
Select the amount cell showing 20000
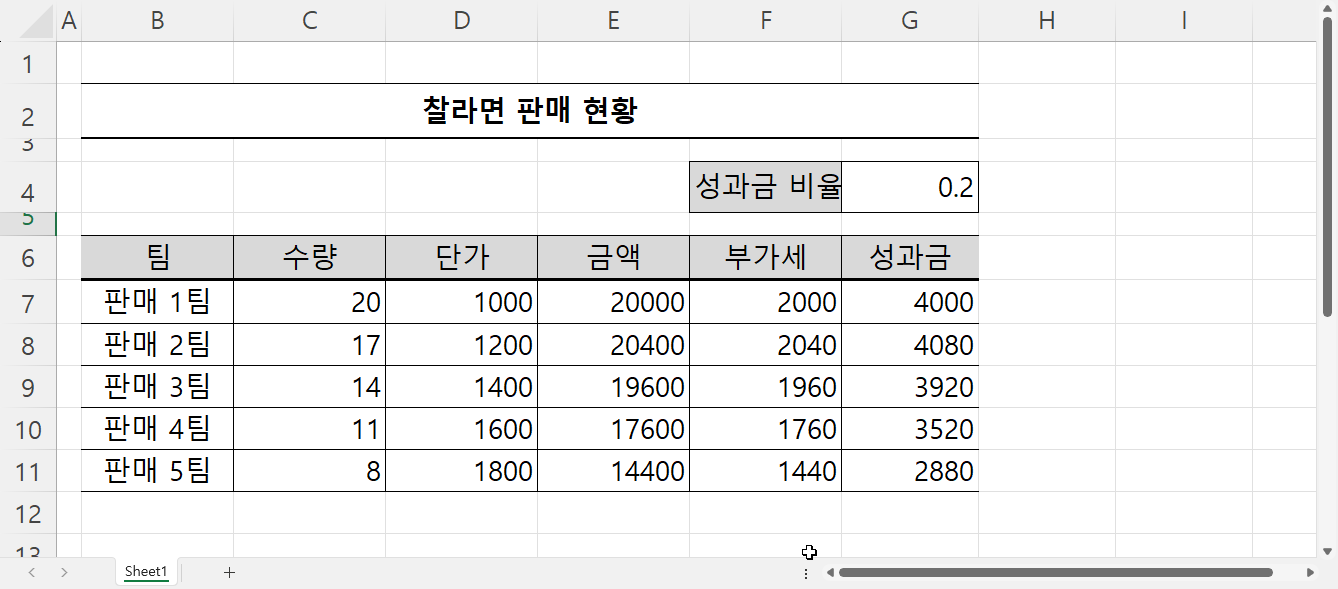point(614,302)
